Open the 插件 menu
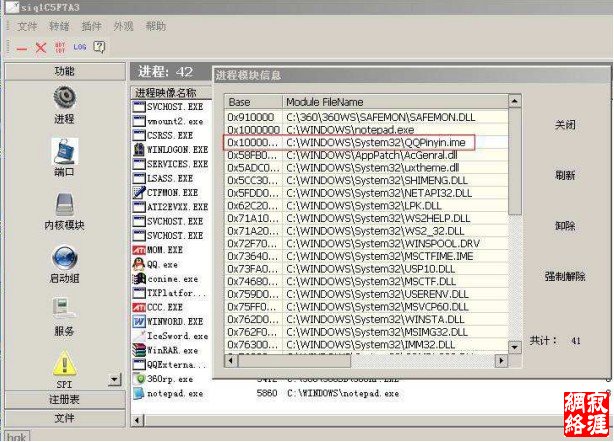 (x=91, y=26)
